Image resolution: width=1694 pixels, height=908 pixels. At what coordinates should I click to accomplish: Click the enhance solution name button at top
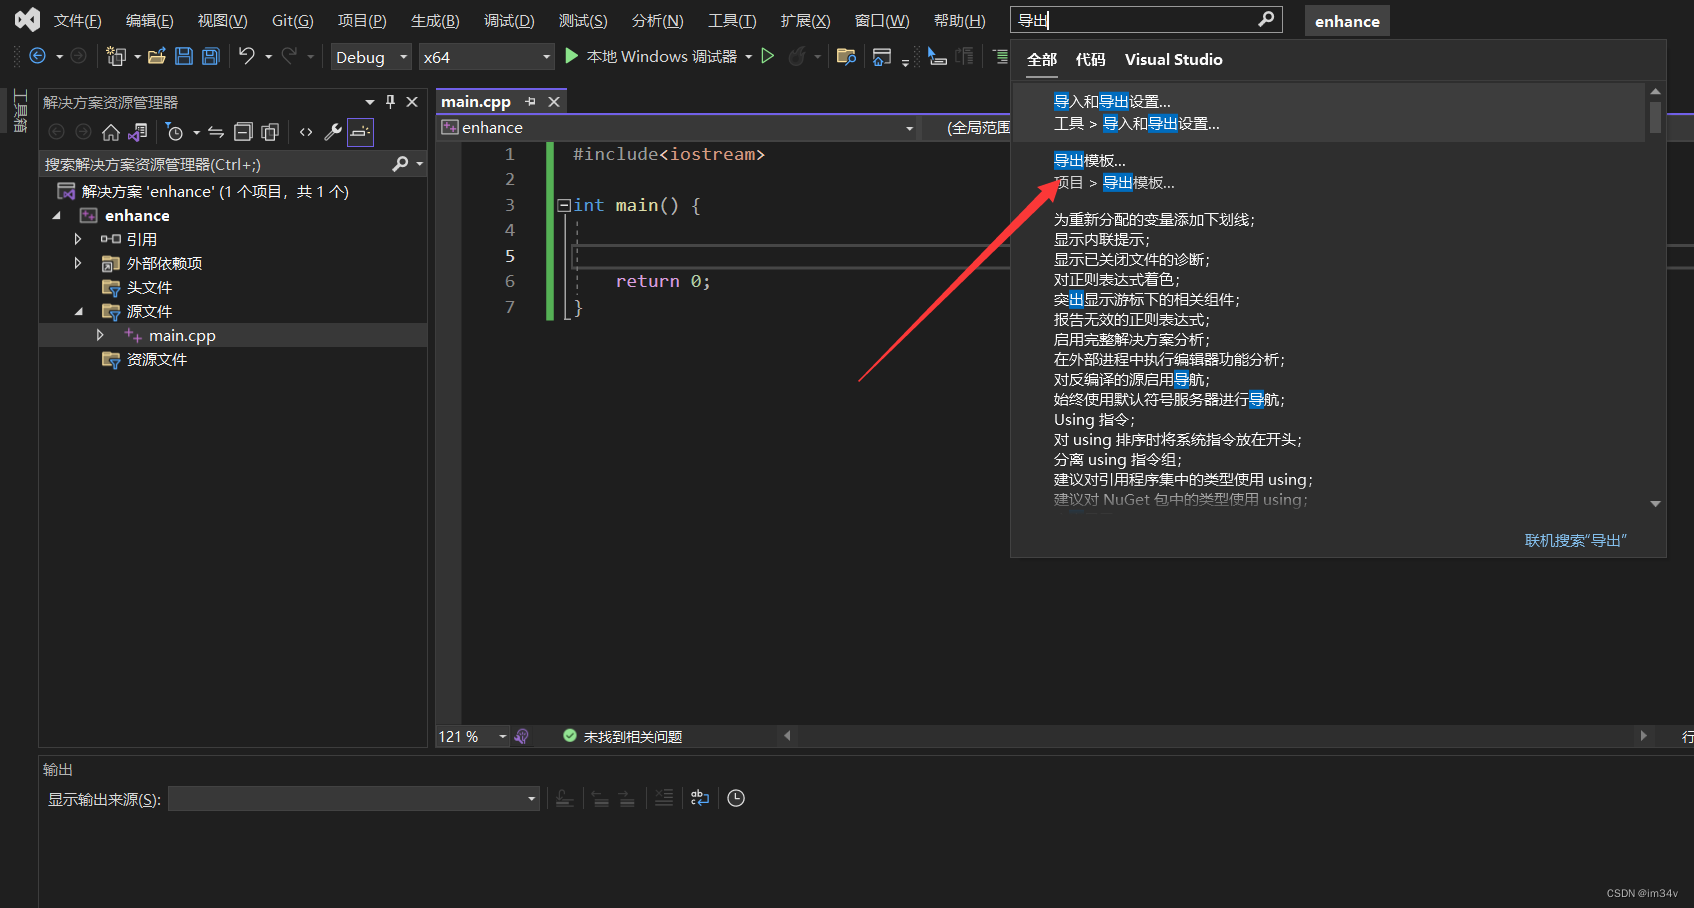pyautogui.click(x=1347, y=21)
